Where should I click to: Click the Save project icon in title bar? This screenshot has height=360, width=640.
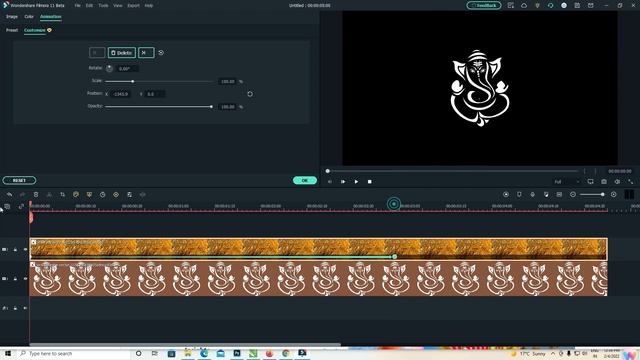coord(577,6)
